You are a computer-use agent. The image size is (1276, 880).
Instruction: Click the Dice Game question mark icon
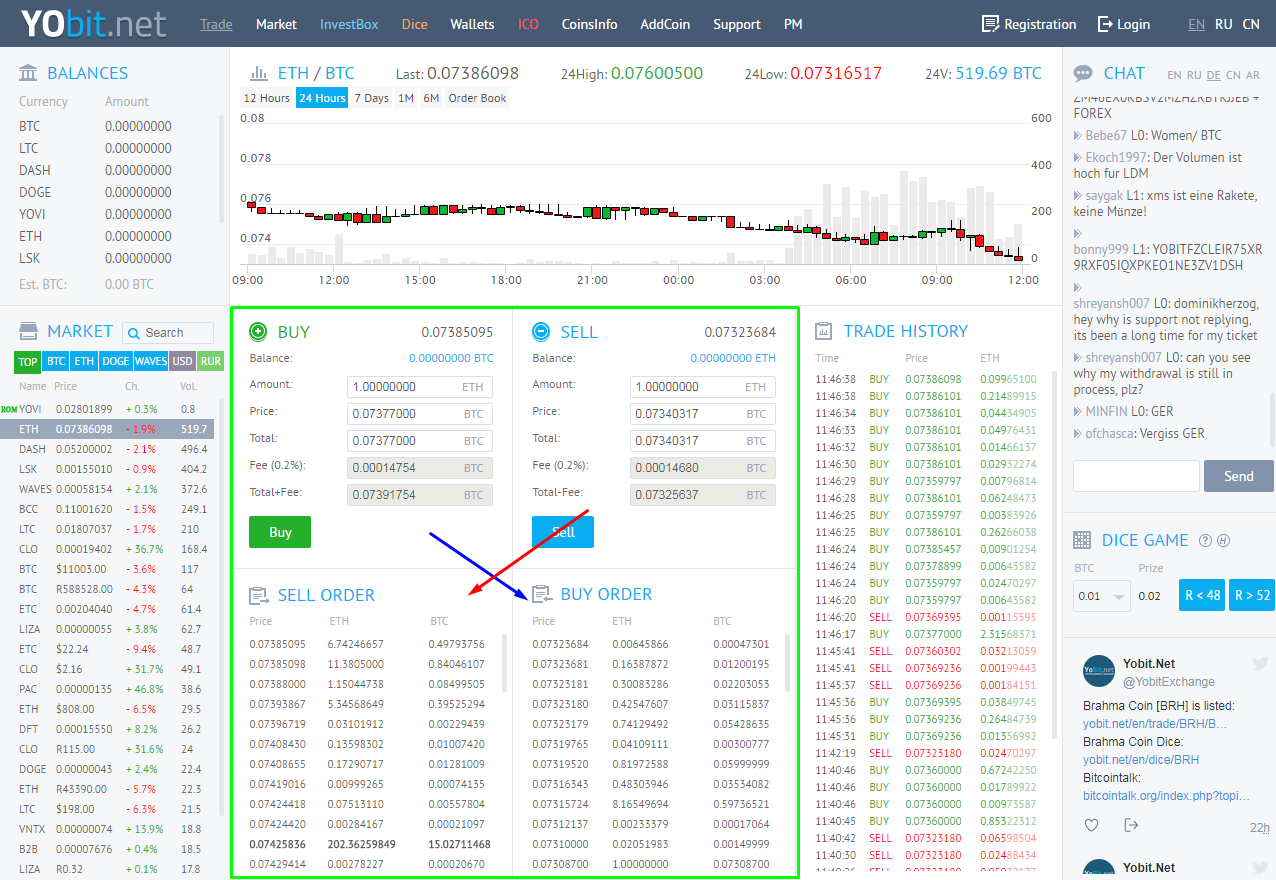click(x=1205, y=540)
